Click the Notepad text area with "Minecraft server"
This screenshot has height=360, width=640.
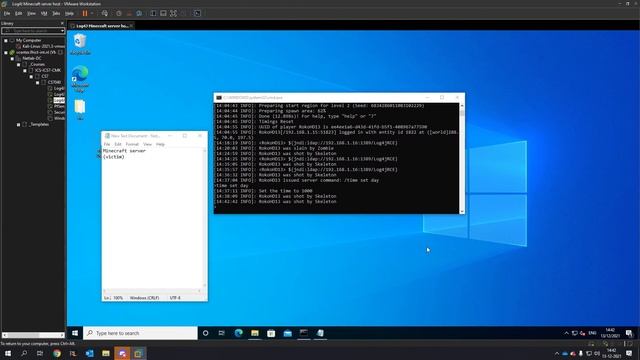pos(152,218)
